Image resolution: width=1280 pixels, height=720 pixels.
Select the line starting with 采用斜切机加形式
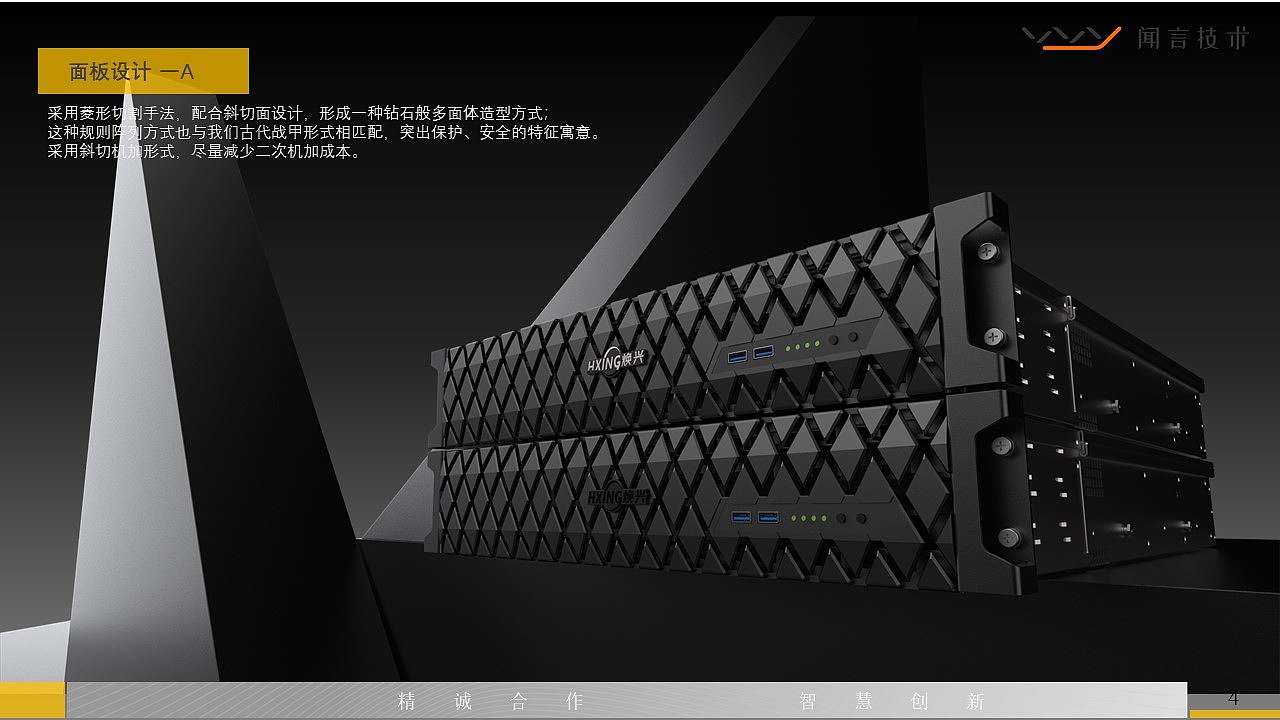point(204,152)
